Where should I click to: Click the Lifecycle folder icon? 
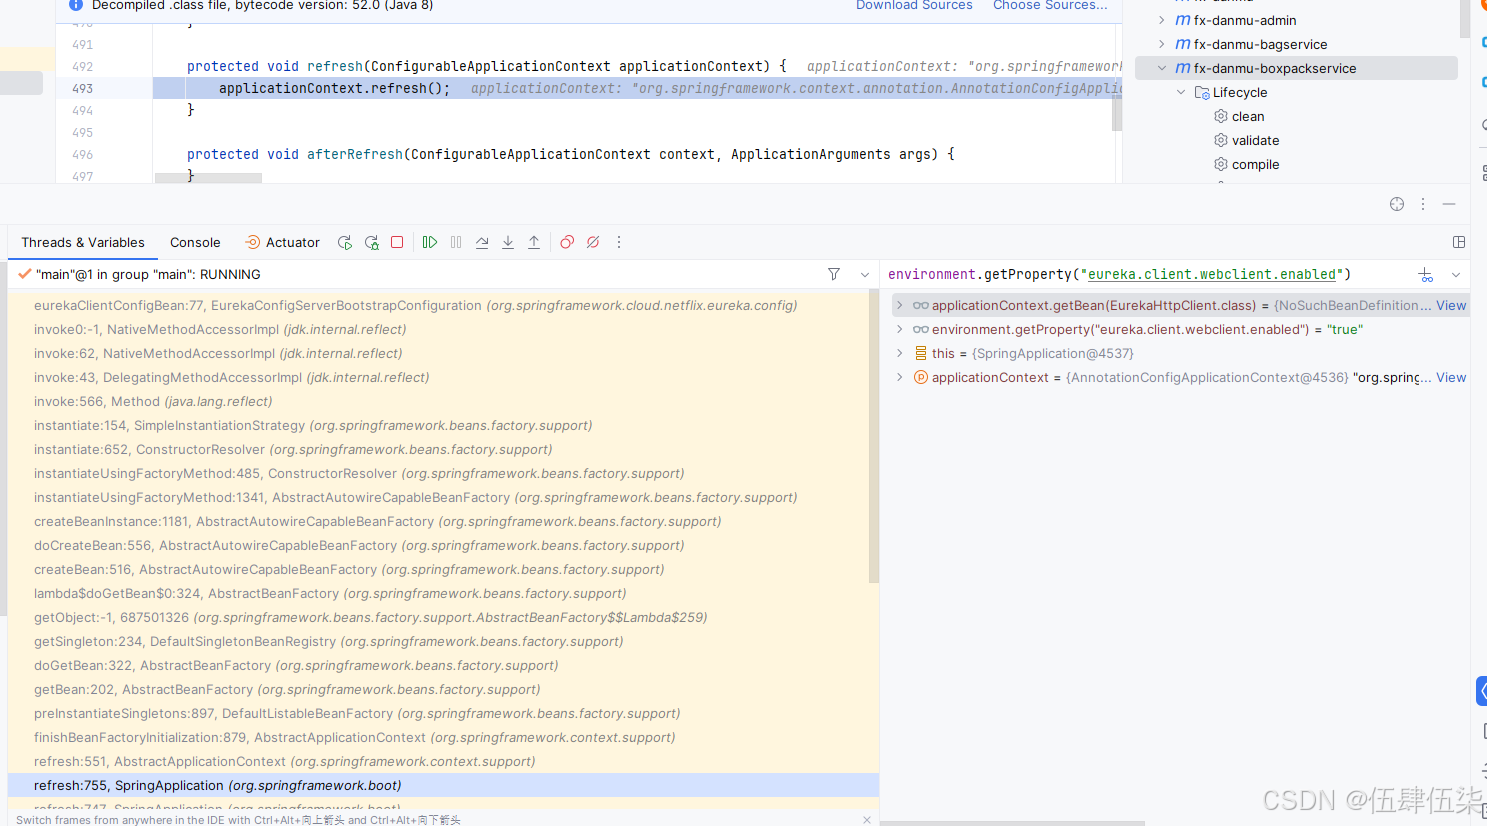tap(1202, 92)
